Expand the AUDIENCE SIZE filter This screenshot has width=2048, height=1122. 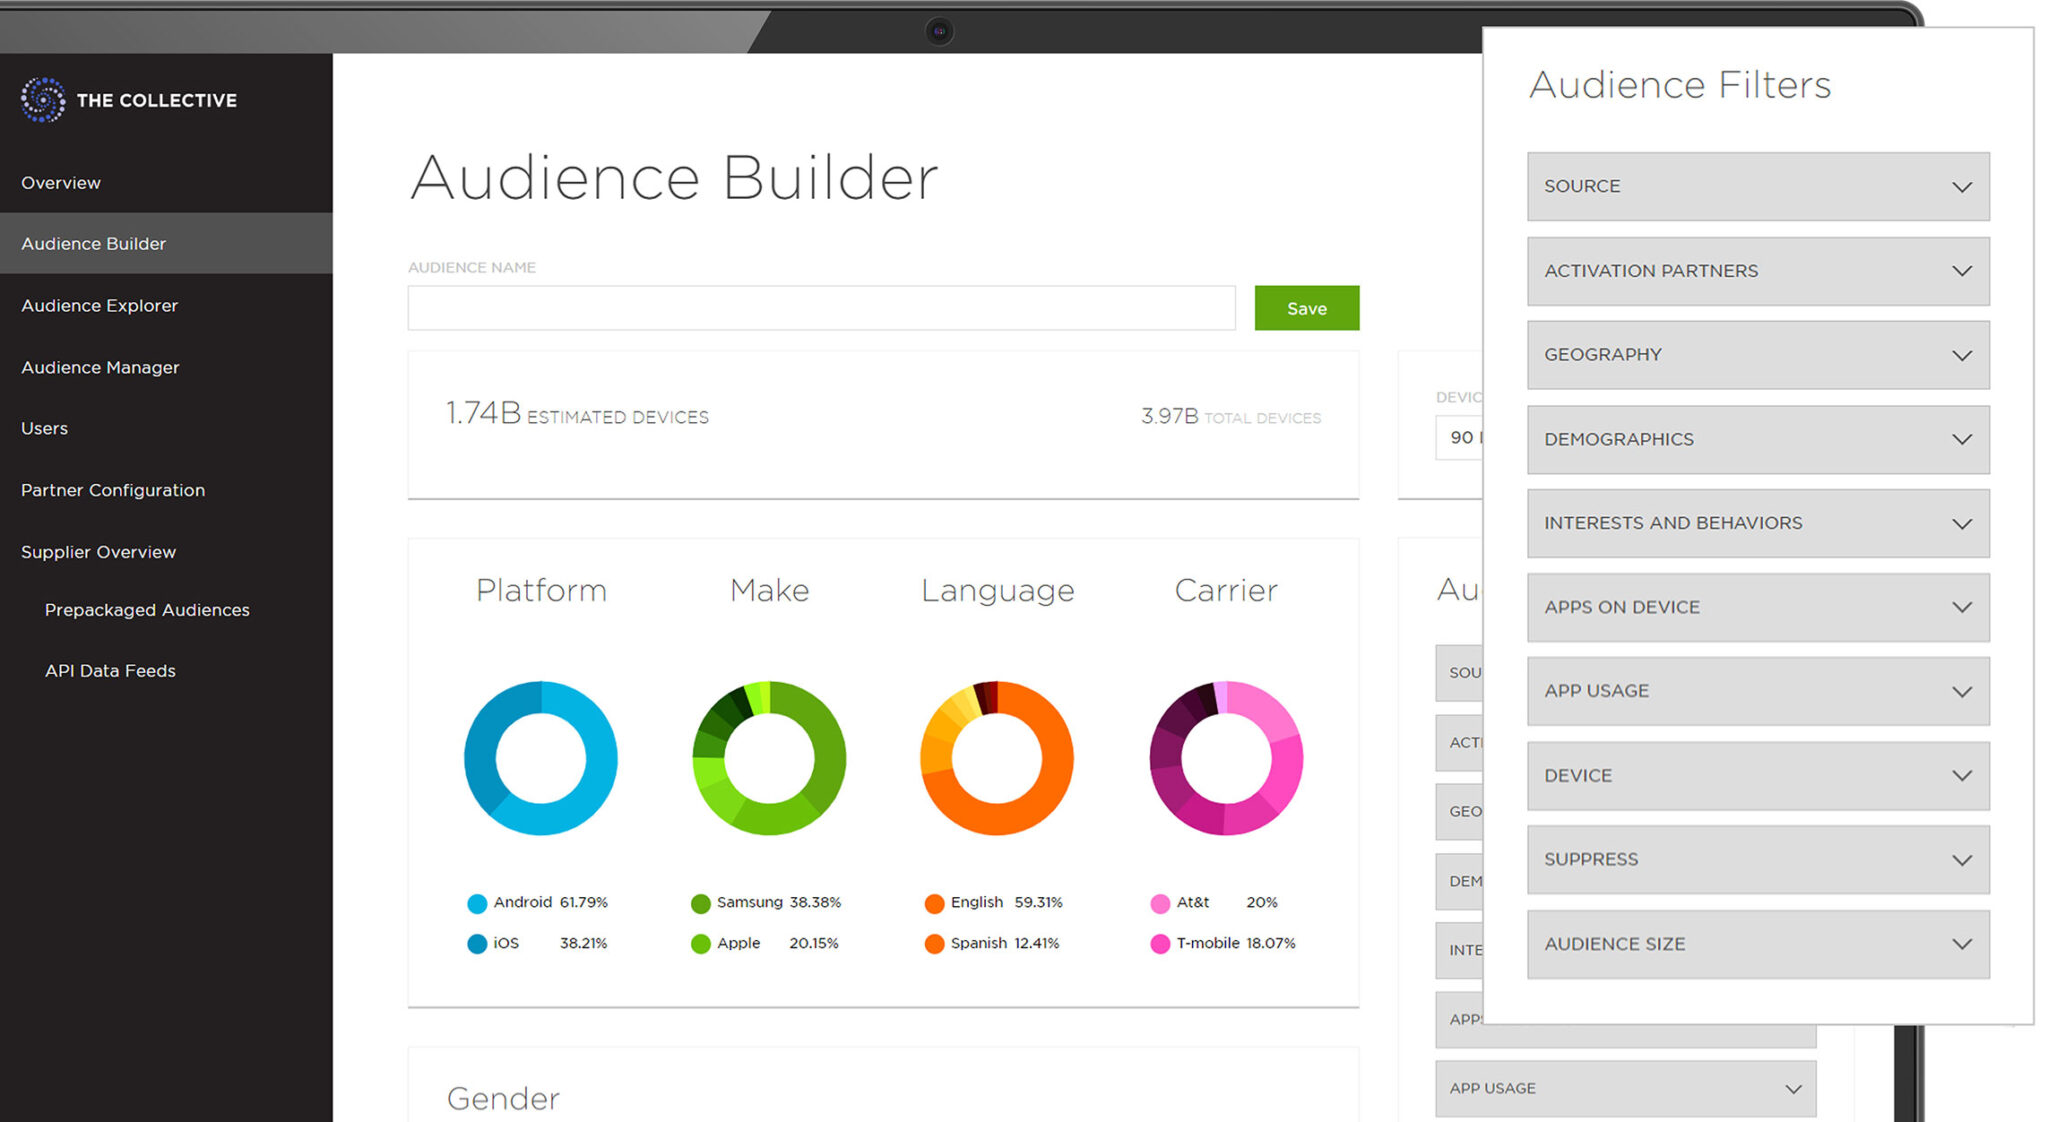click(x=1757, y=943)
